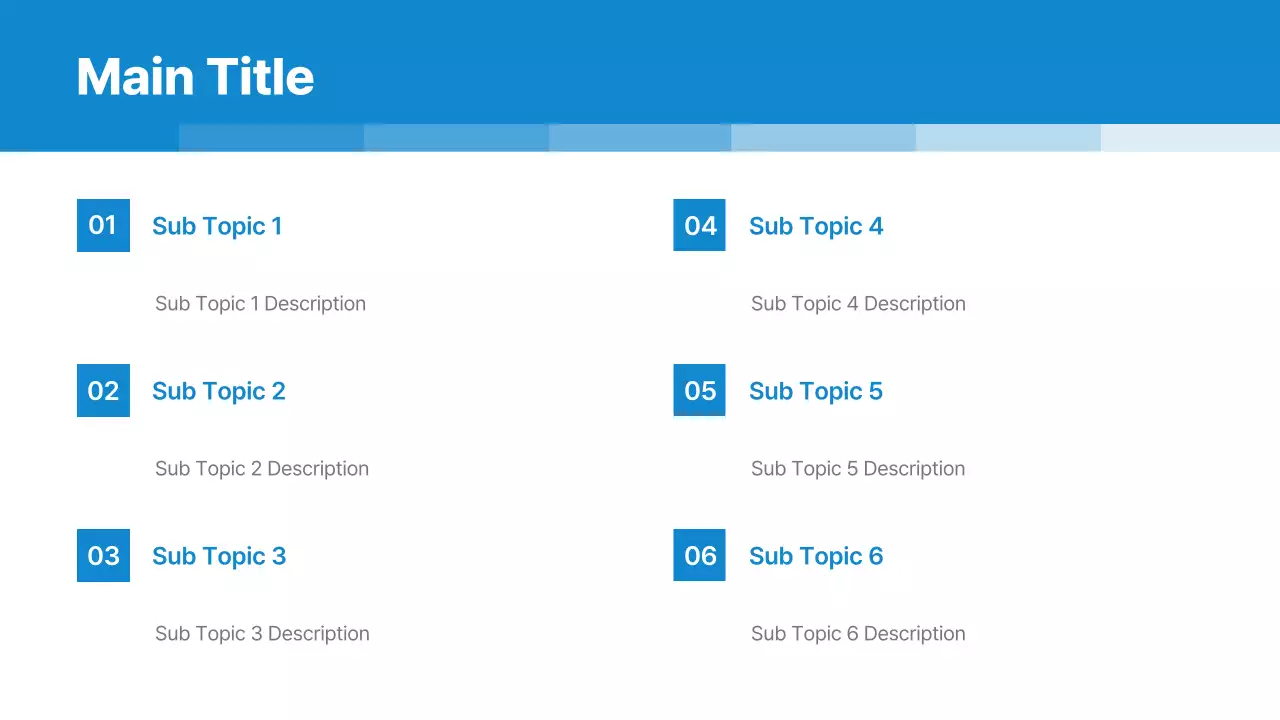Image resolution: width=1280 pixels, height=720 pixels.
Task: Click the Sub Topic 3 Description text
Action: point(262,634)
